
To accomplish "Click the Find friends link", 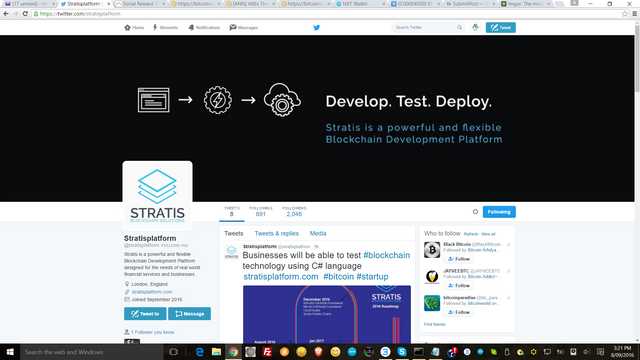I will [x=435, y=324].
